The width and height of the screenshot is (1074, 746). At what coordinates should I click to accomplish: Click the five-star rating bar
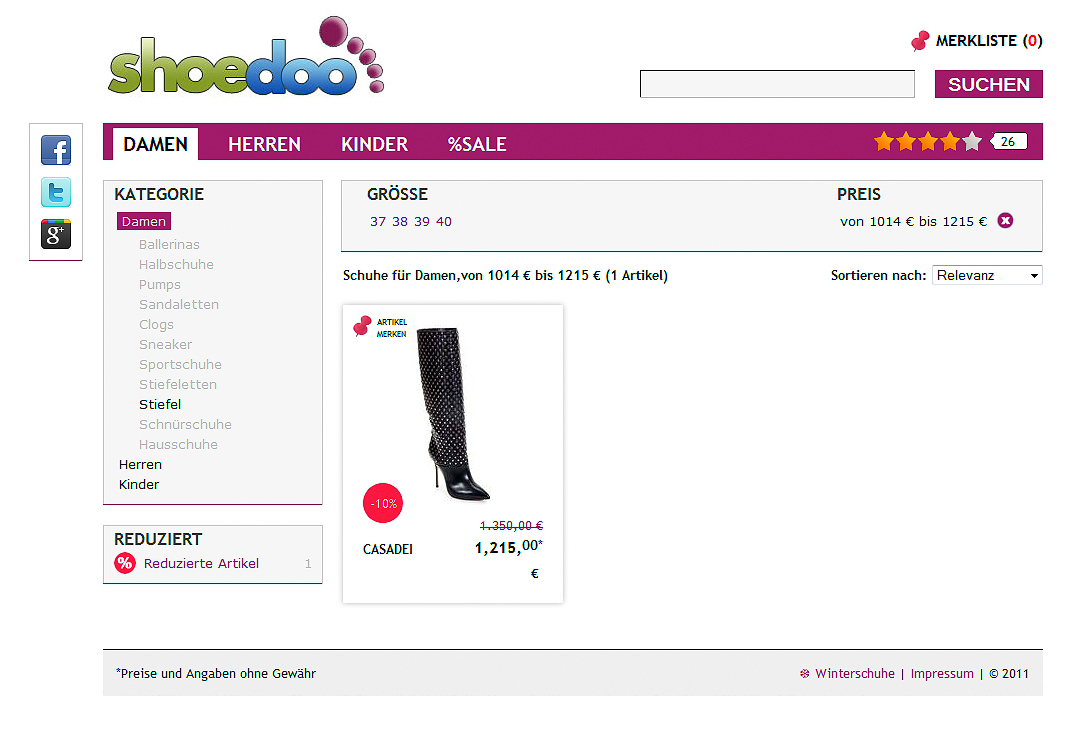pyautogui.click(x=927, y=142)
